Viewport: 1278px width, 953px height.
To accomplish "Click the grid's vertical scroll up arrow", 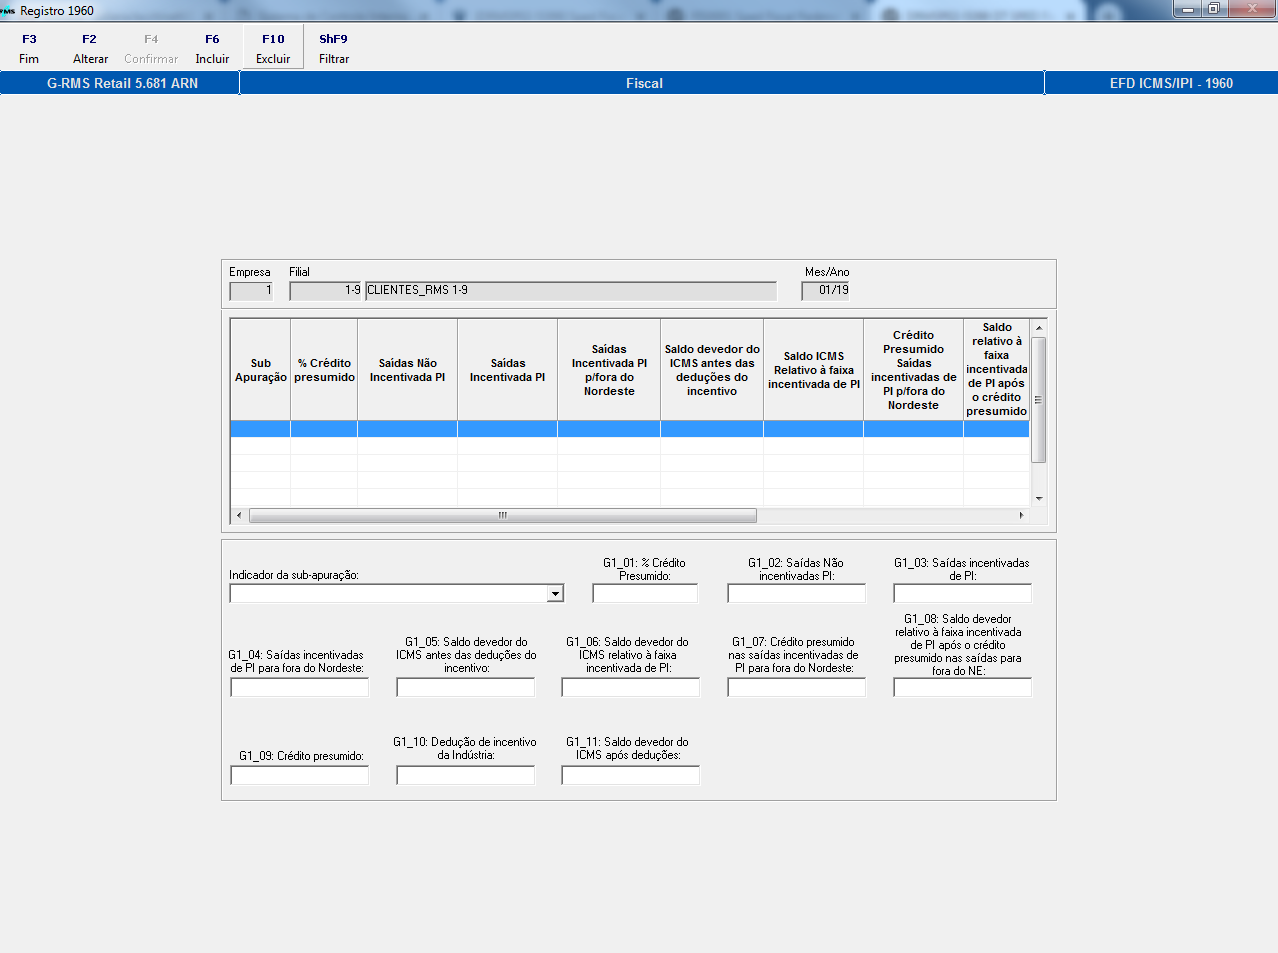I will point(1039,327).
